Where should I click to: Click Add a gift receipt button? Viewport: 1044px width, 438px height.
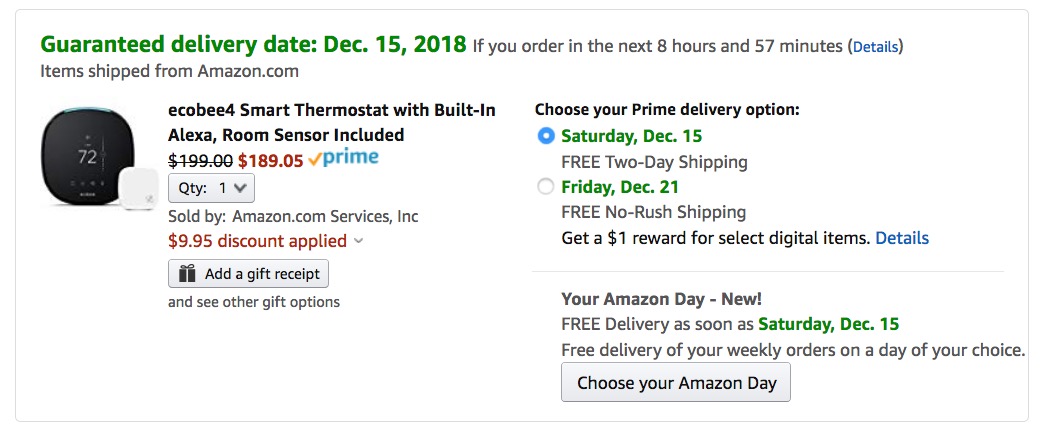click(x=248, y=274)
